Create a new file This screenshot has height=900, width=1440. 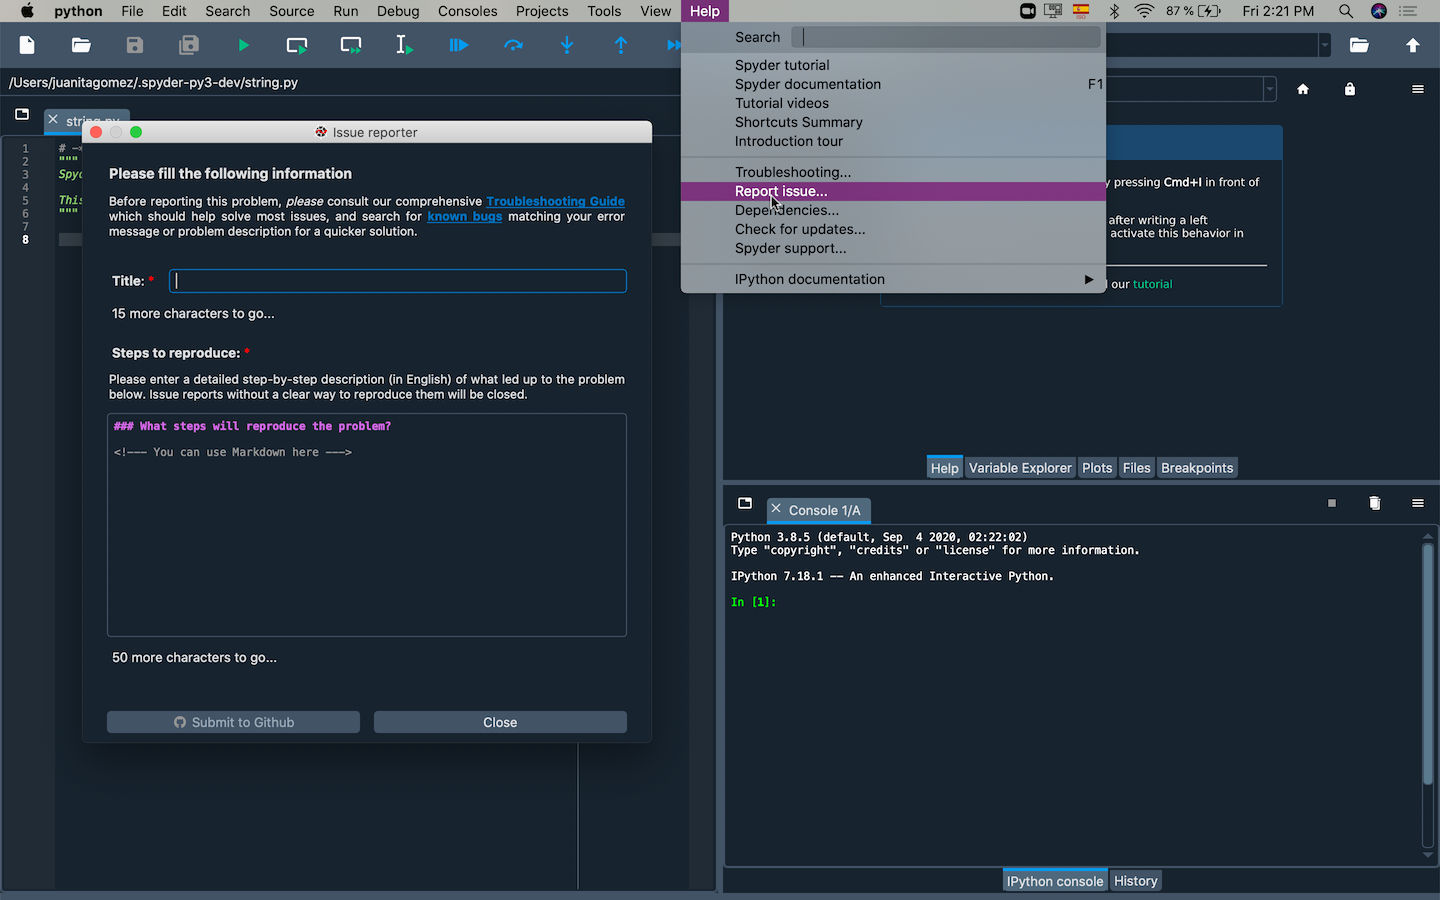click(x=26, y=45)
